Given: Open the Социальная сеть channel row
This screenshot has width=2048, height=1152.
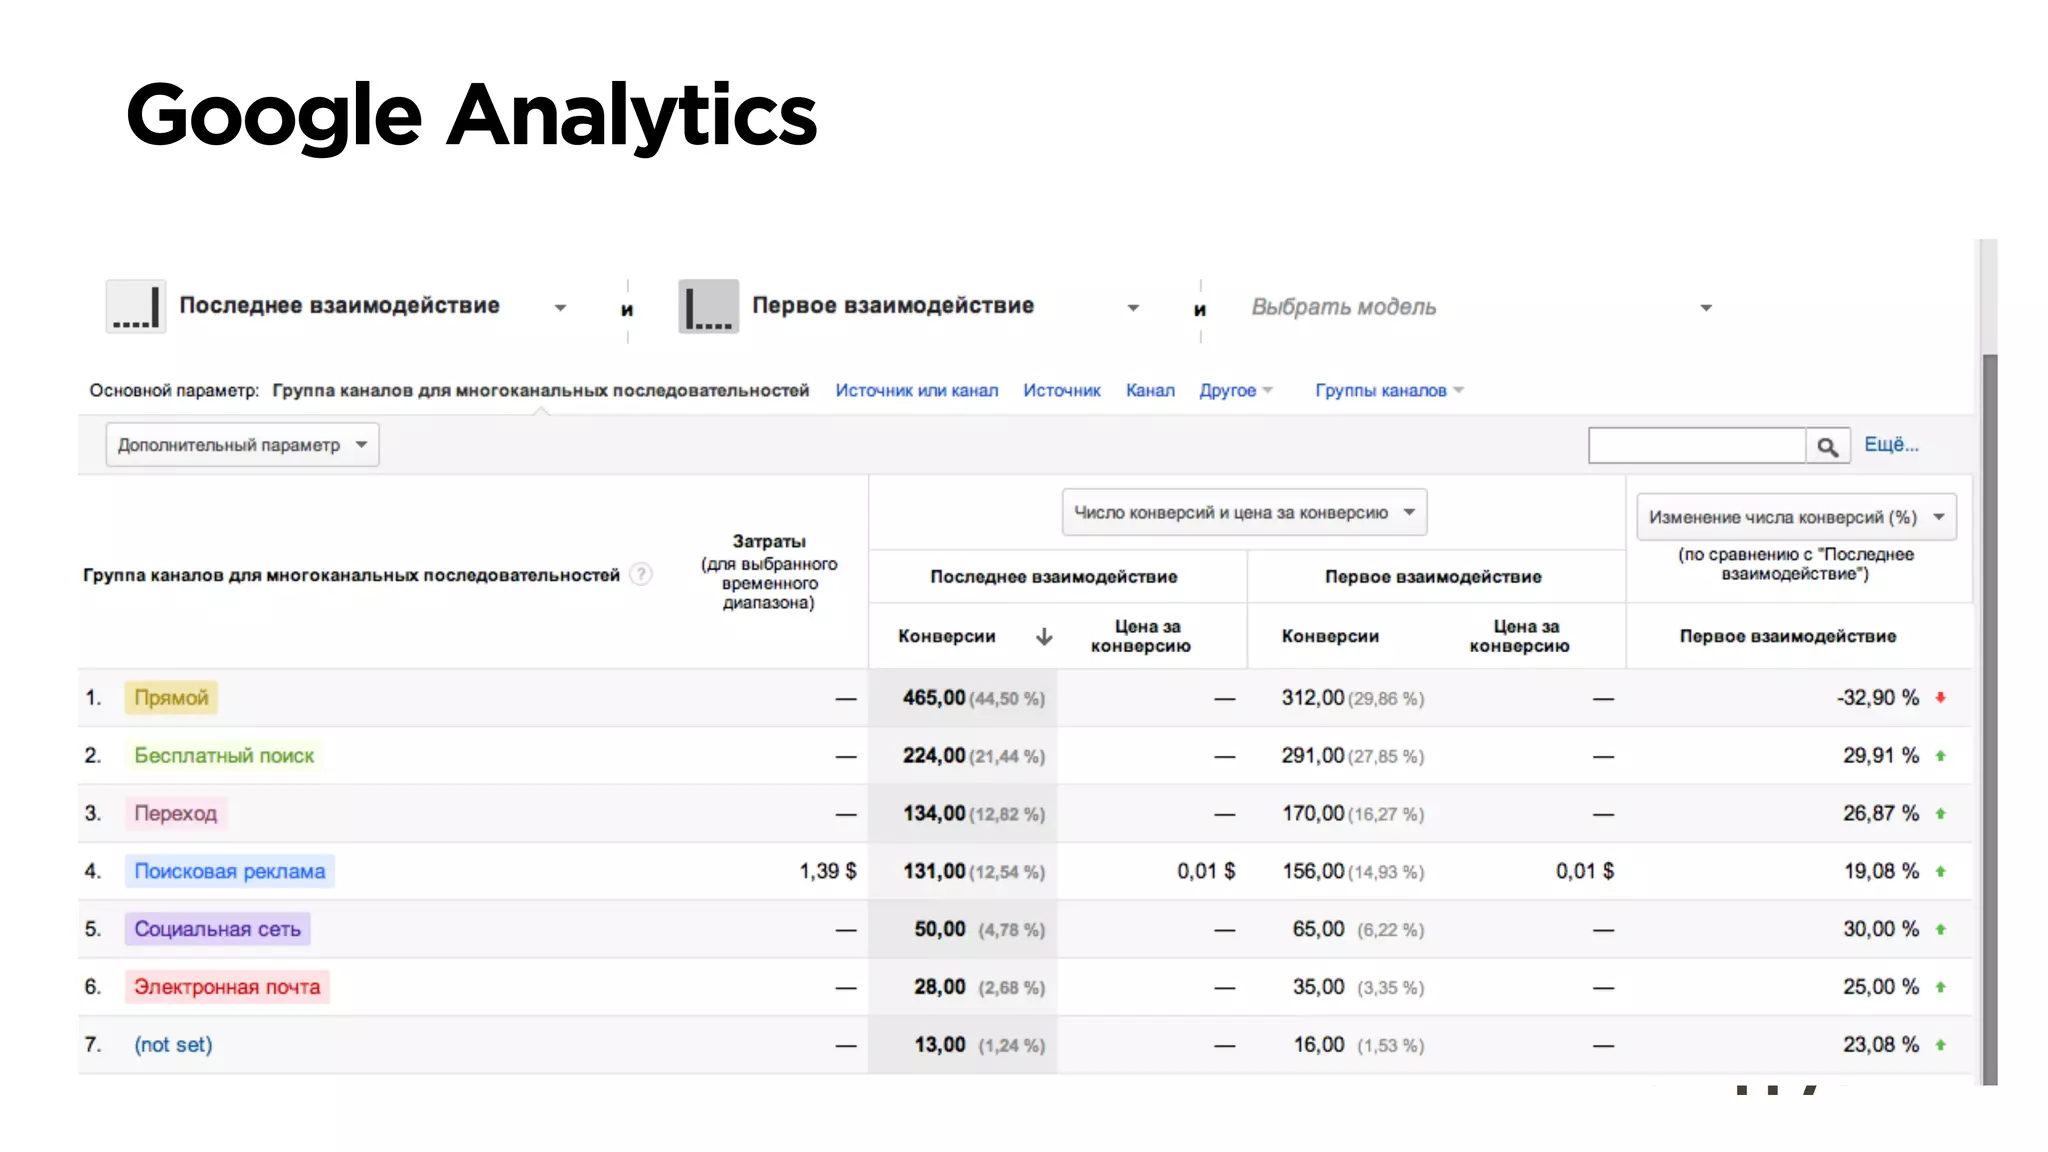Looking at the screenshot, I should (217, 929).
